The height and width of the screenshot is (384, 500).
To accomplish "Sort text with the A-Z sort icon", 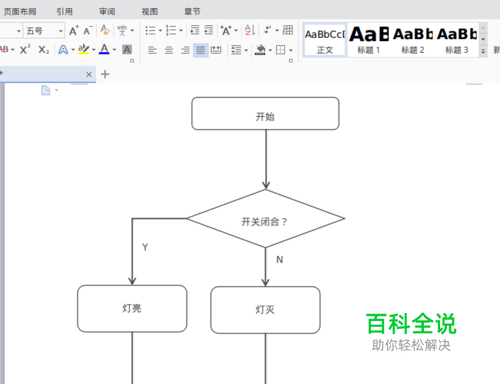I will pyautogui.click(x=250, y=30).
